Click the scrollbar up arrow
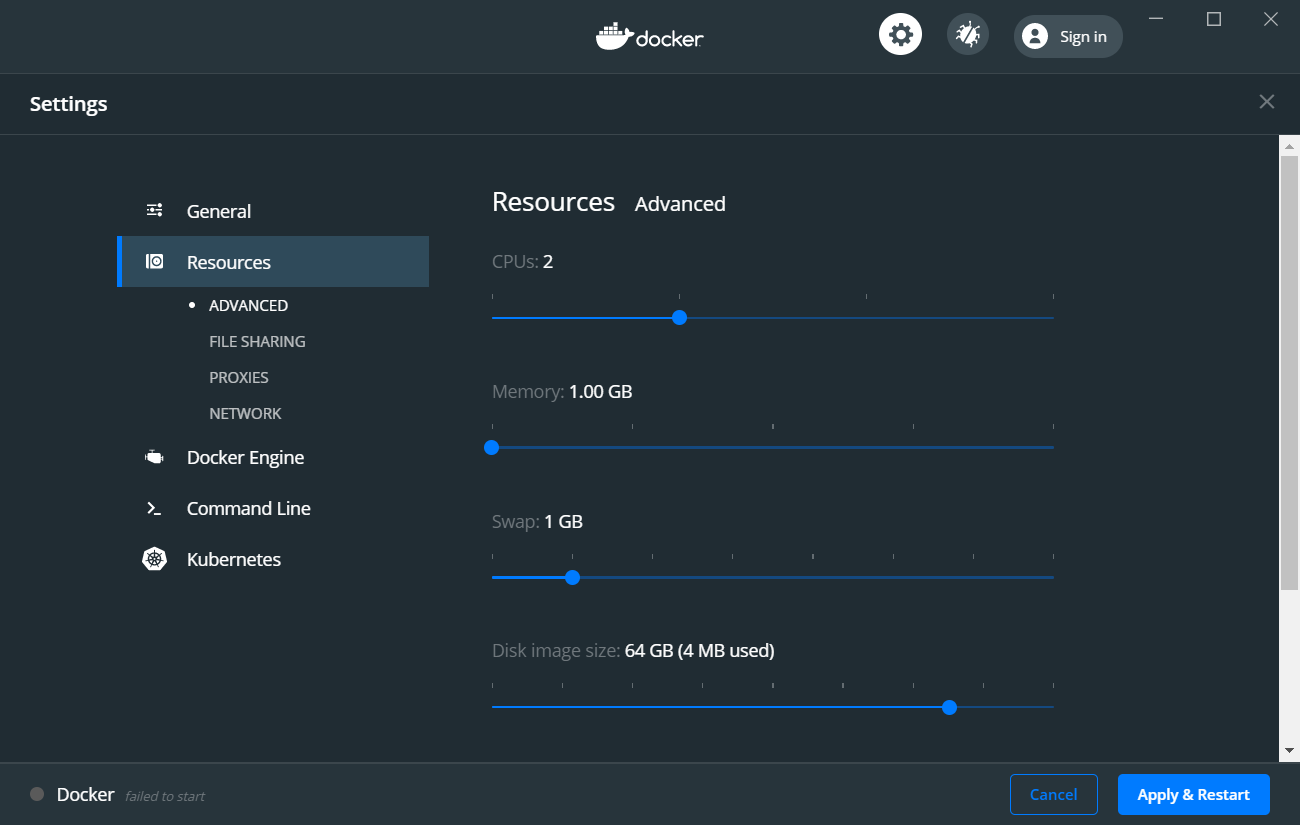 [x=1289, y=146]
